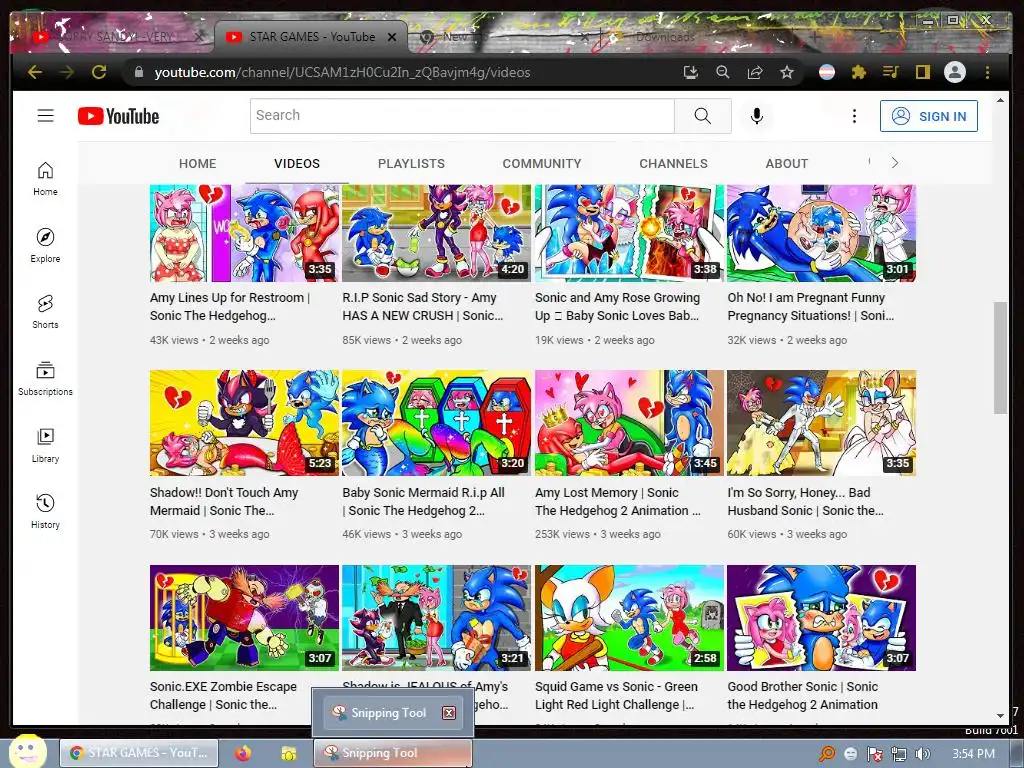
Task: Click the address bar URL
Action: (x=342, y=72)
